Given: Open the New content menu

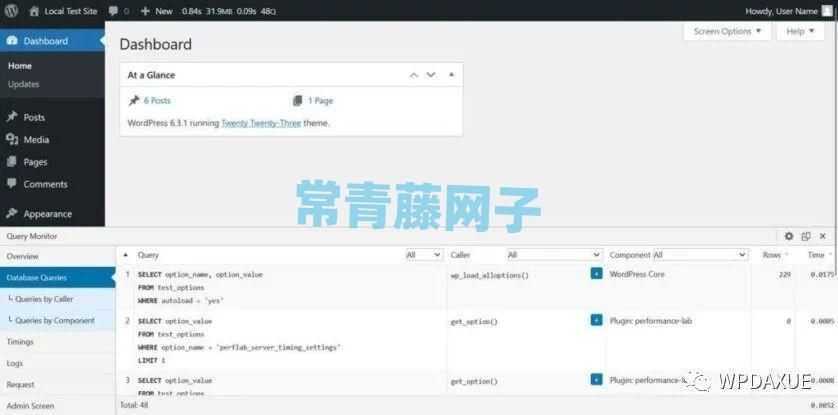Looking at the screenshot, I should click(157, 11).
